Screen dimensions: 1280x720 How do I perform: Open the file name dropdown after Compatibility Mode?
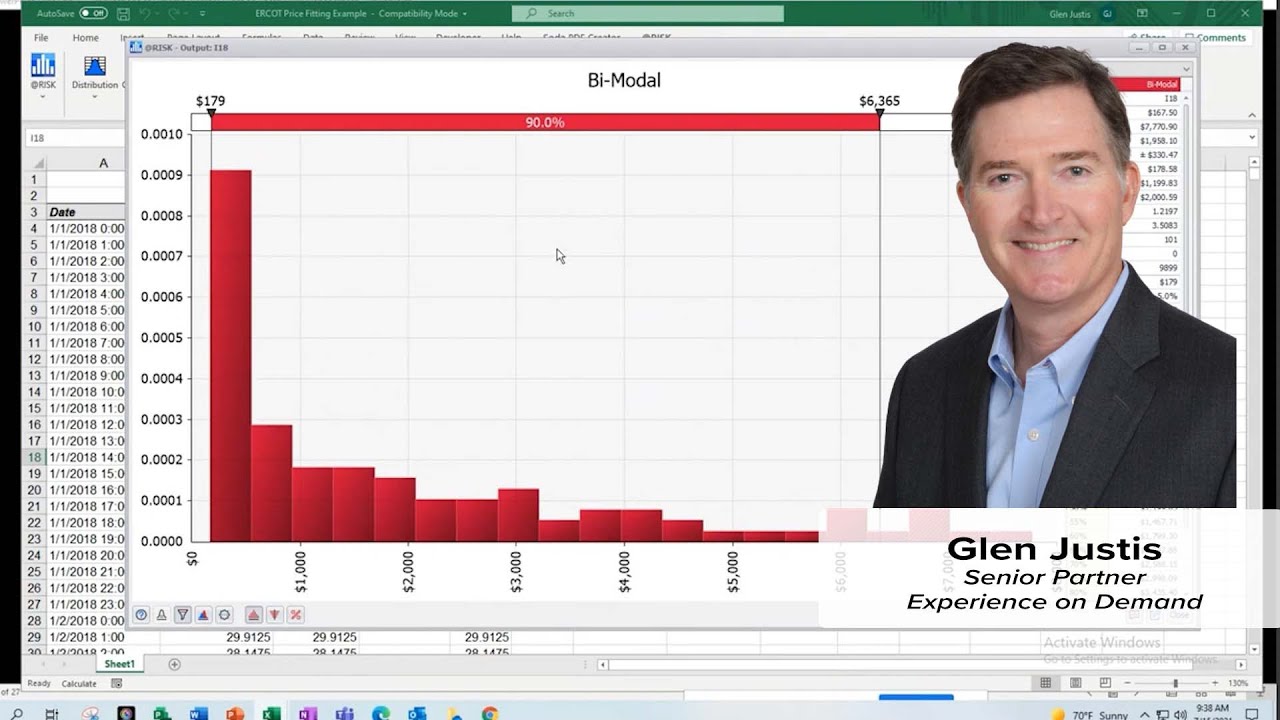click(x=464, y=14)
